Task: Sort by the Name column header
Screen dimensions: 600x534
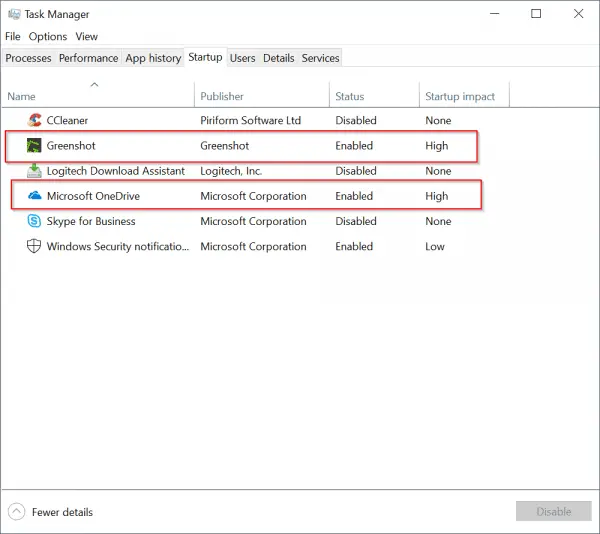Action: point(21,96)
